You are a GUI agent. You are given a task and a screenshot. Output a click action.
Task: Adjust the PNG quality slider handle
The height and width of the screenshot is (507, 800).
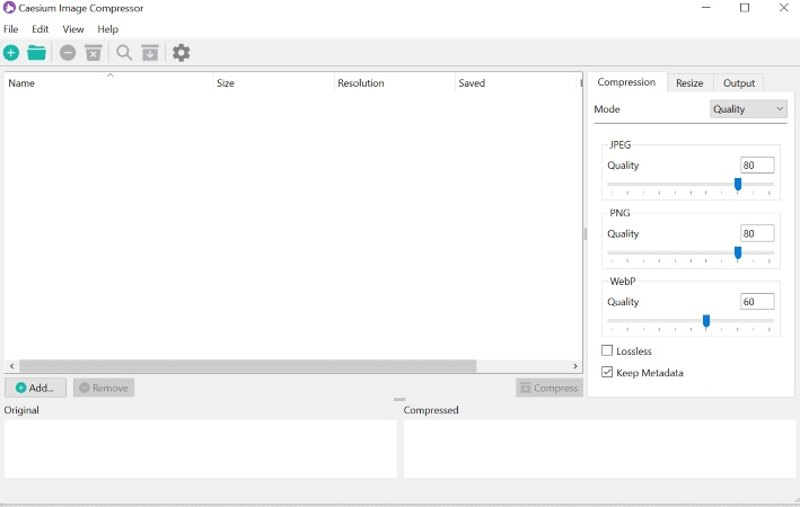738,252
